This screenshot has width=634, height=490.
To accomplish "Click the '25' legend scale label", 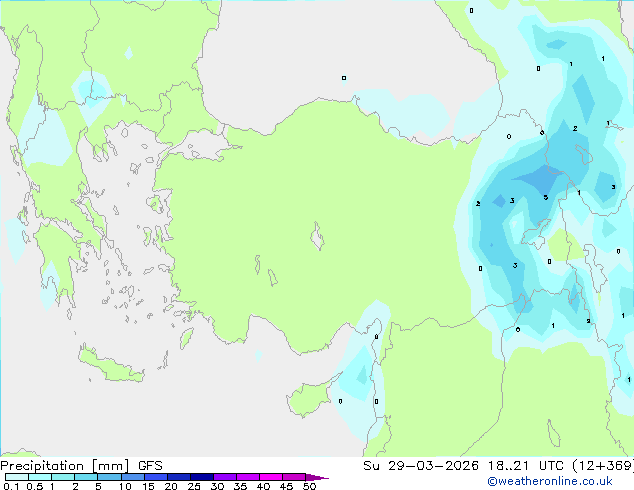I will (194, 486).
